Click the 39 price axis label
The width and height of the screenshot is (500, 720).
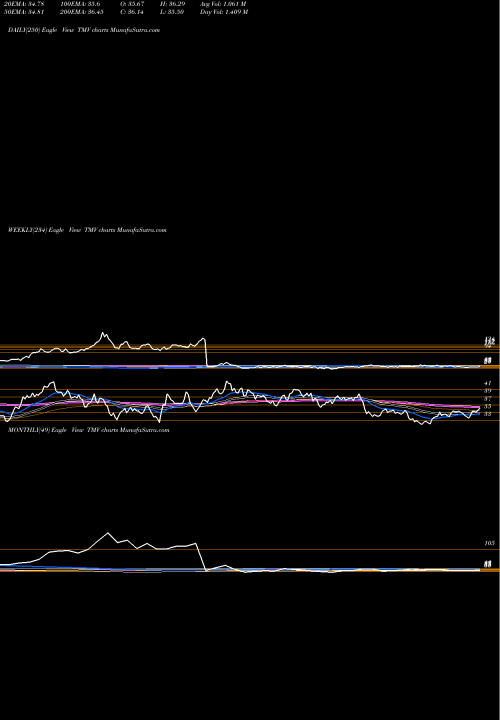(488, 391)
